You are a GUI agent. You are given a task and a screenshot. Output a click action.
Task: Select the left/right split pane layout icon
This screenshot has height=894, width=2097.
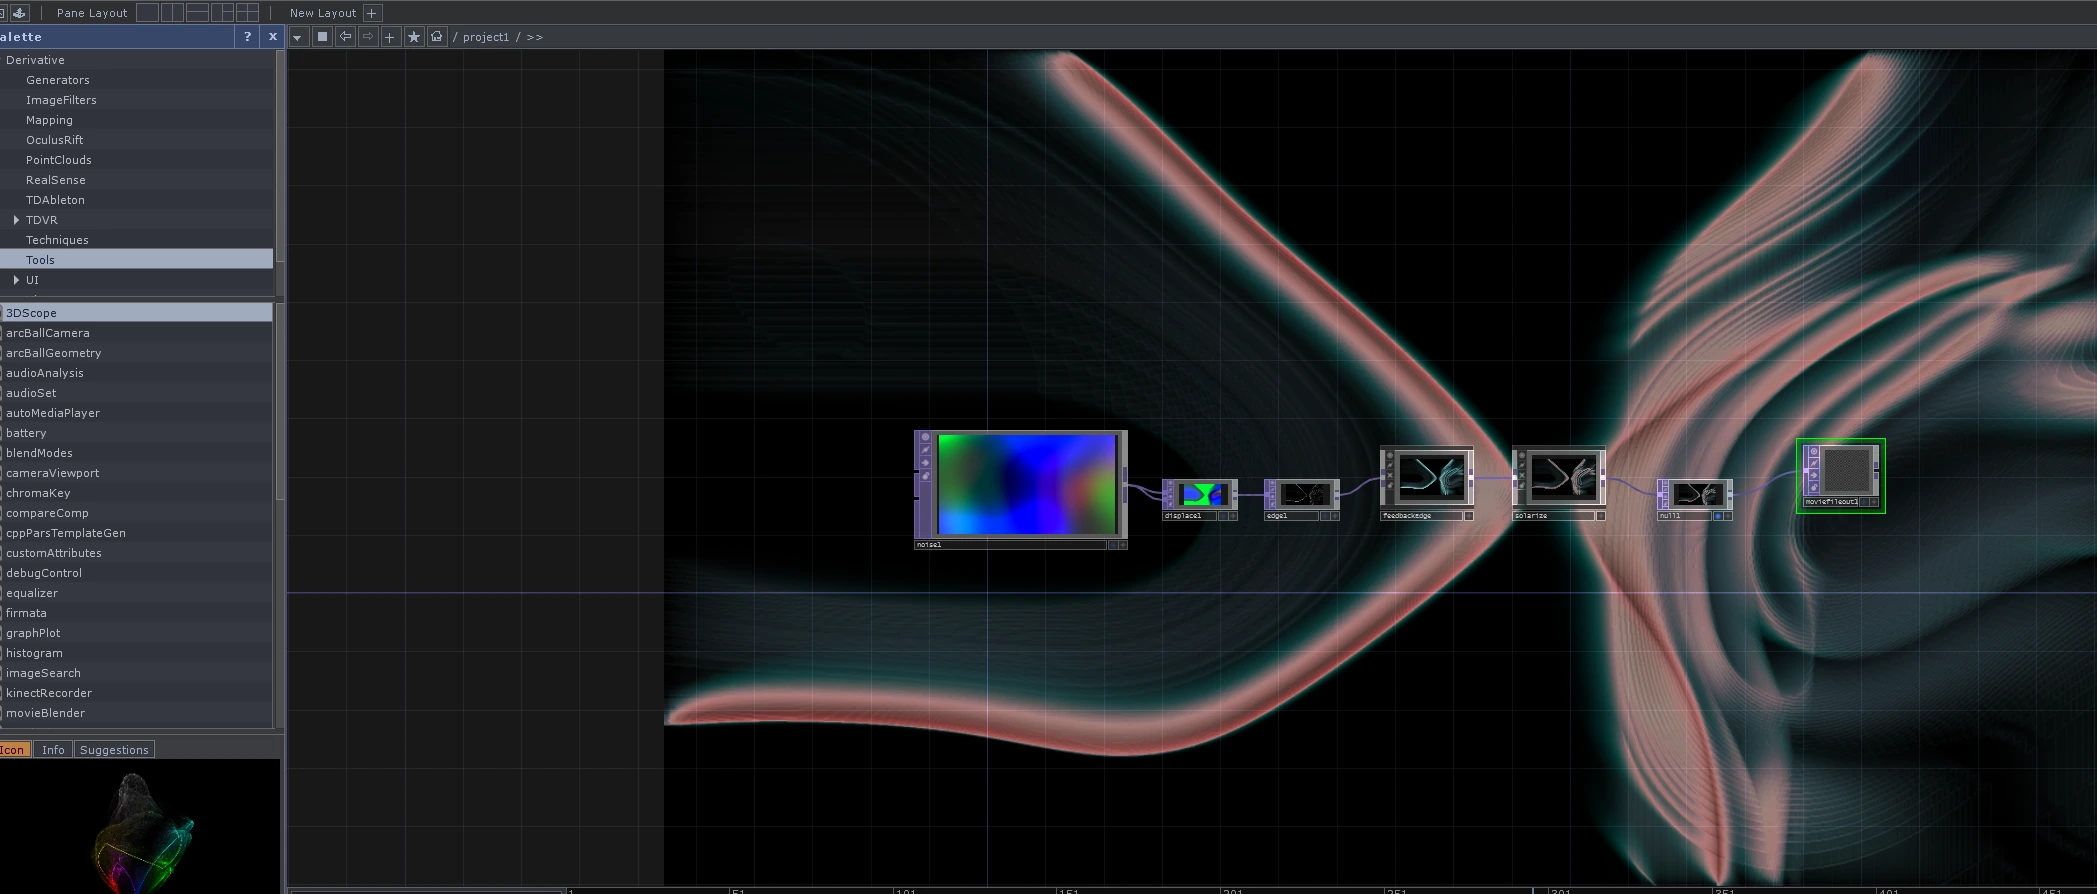(x=172, y=13)
